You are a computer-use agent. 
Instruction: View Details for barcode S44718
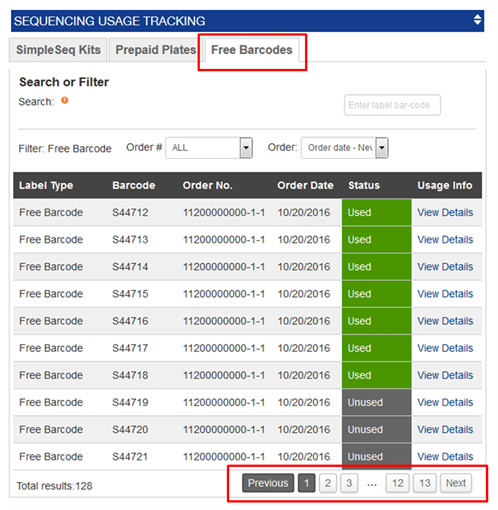click(x=445, y=375)
